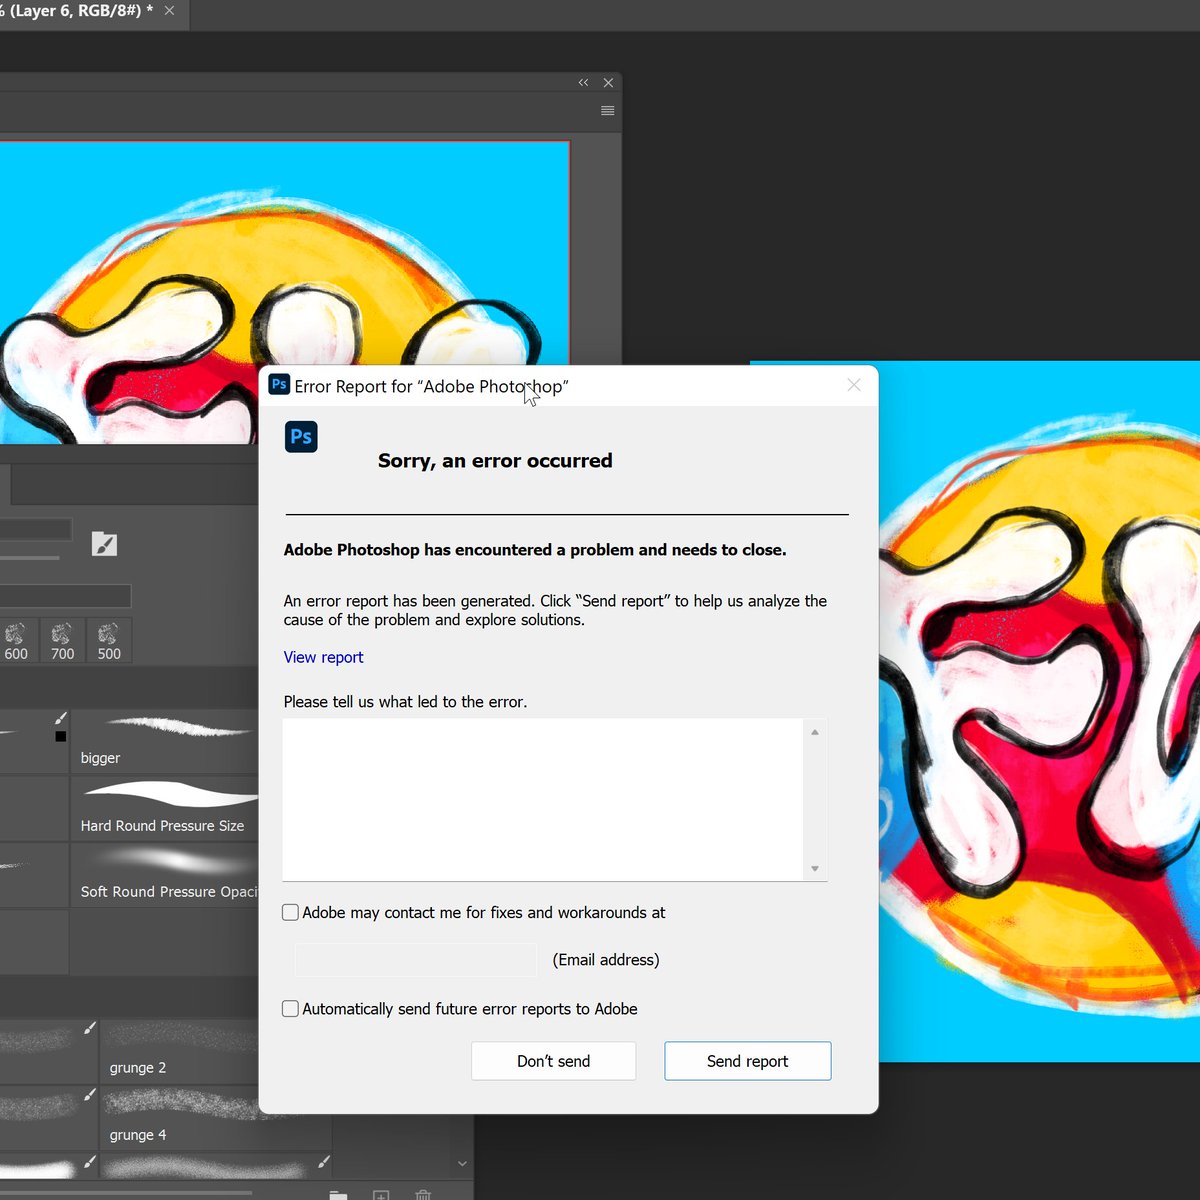This screenshot has height=1200, width=1200.
Task: Click the delete brush trash icon
Action: pyautogui.click(x=423, y=1196)
